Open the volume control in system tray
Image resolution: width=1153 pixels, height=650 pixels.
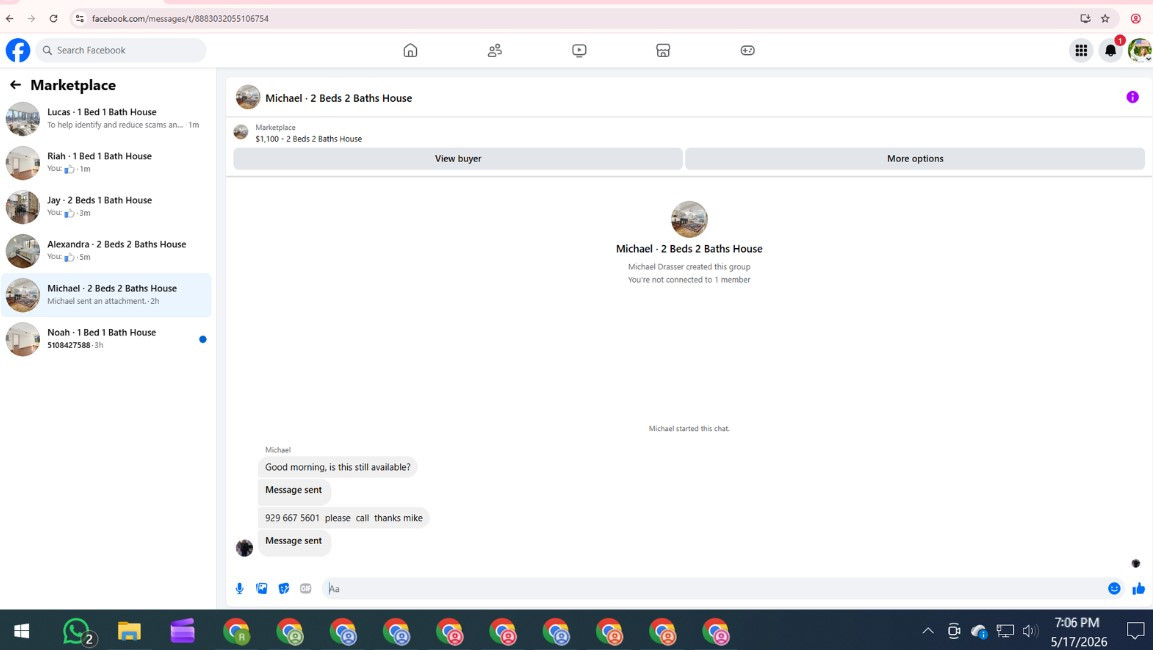click(x=1029, y=631)
